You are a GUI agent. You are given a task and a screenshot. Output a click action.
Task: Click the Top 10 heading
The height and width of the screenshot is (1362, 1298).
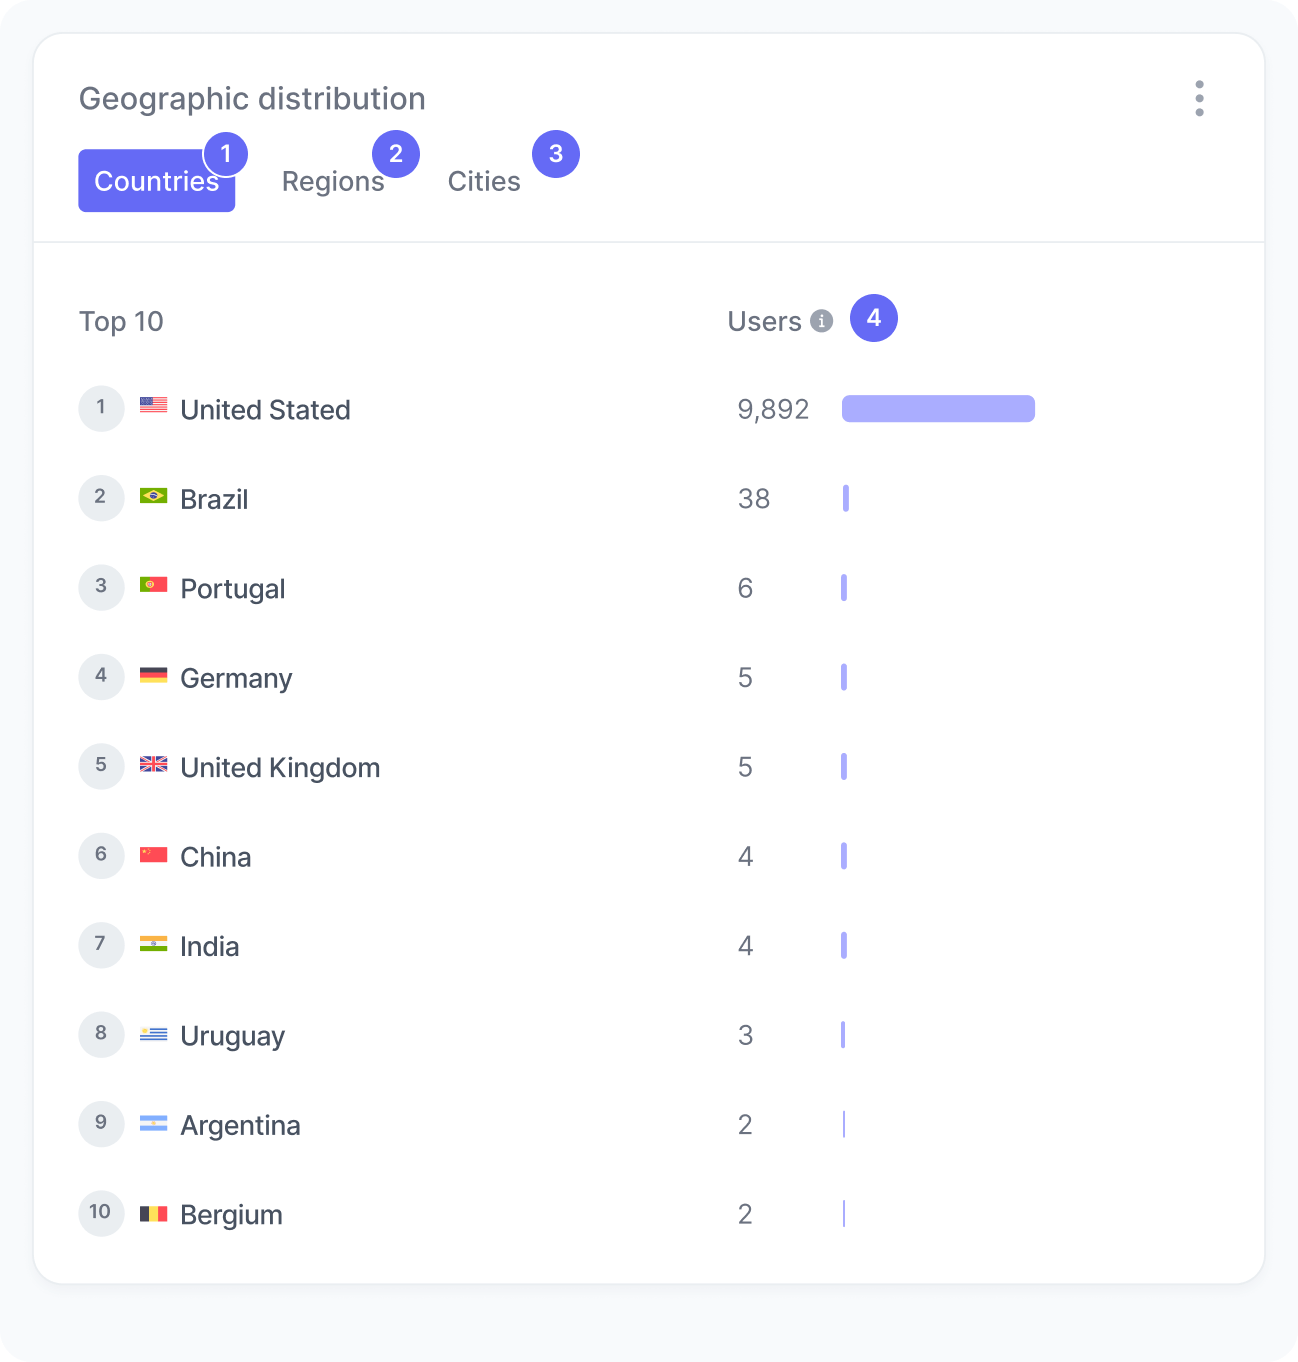click(121, 321)
